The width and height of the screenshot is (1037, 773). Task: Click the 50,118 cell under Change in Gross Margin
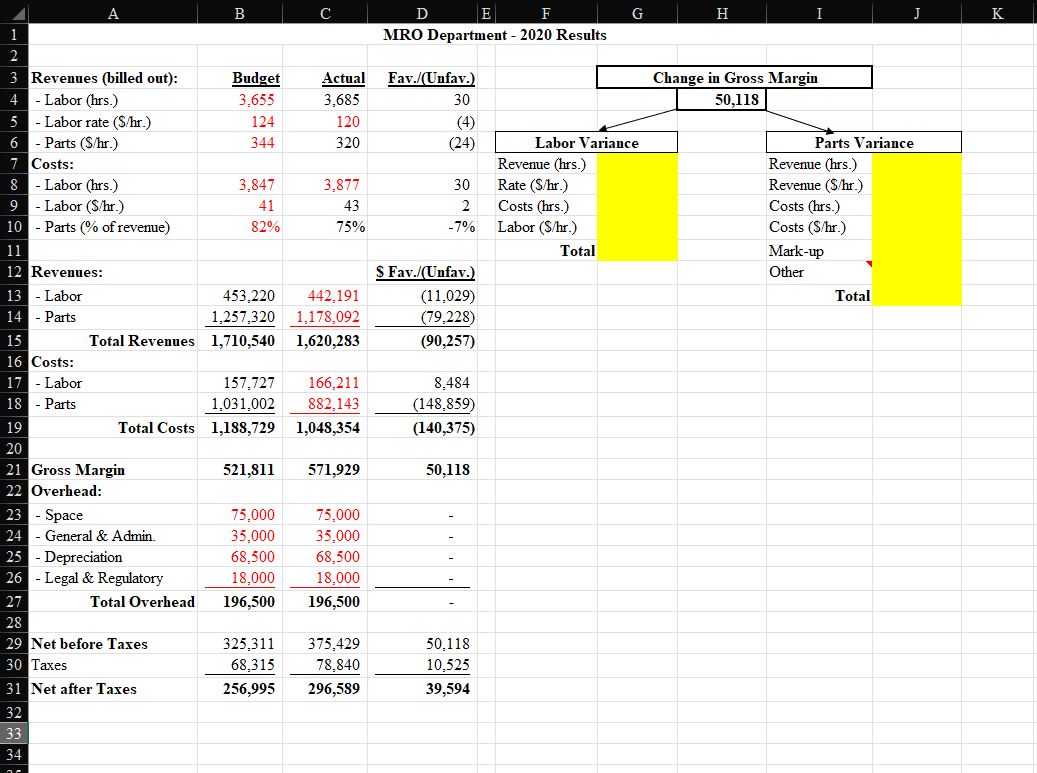point(722,100)
